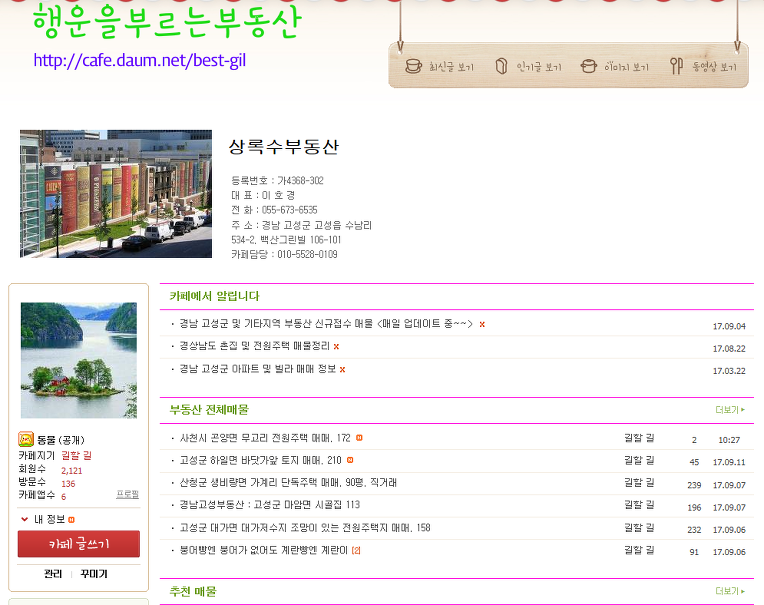Click the 카페 글쓰기 button
This screenshot has height=605, width=764.
(79, 544)
